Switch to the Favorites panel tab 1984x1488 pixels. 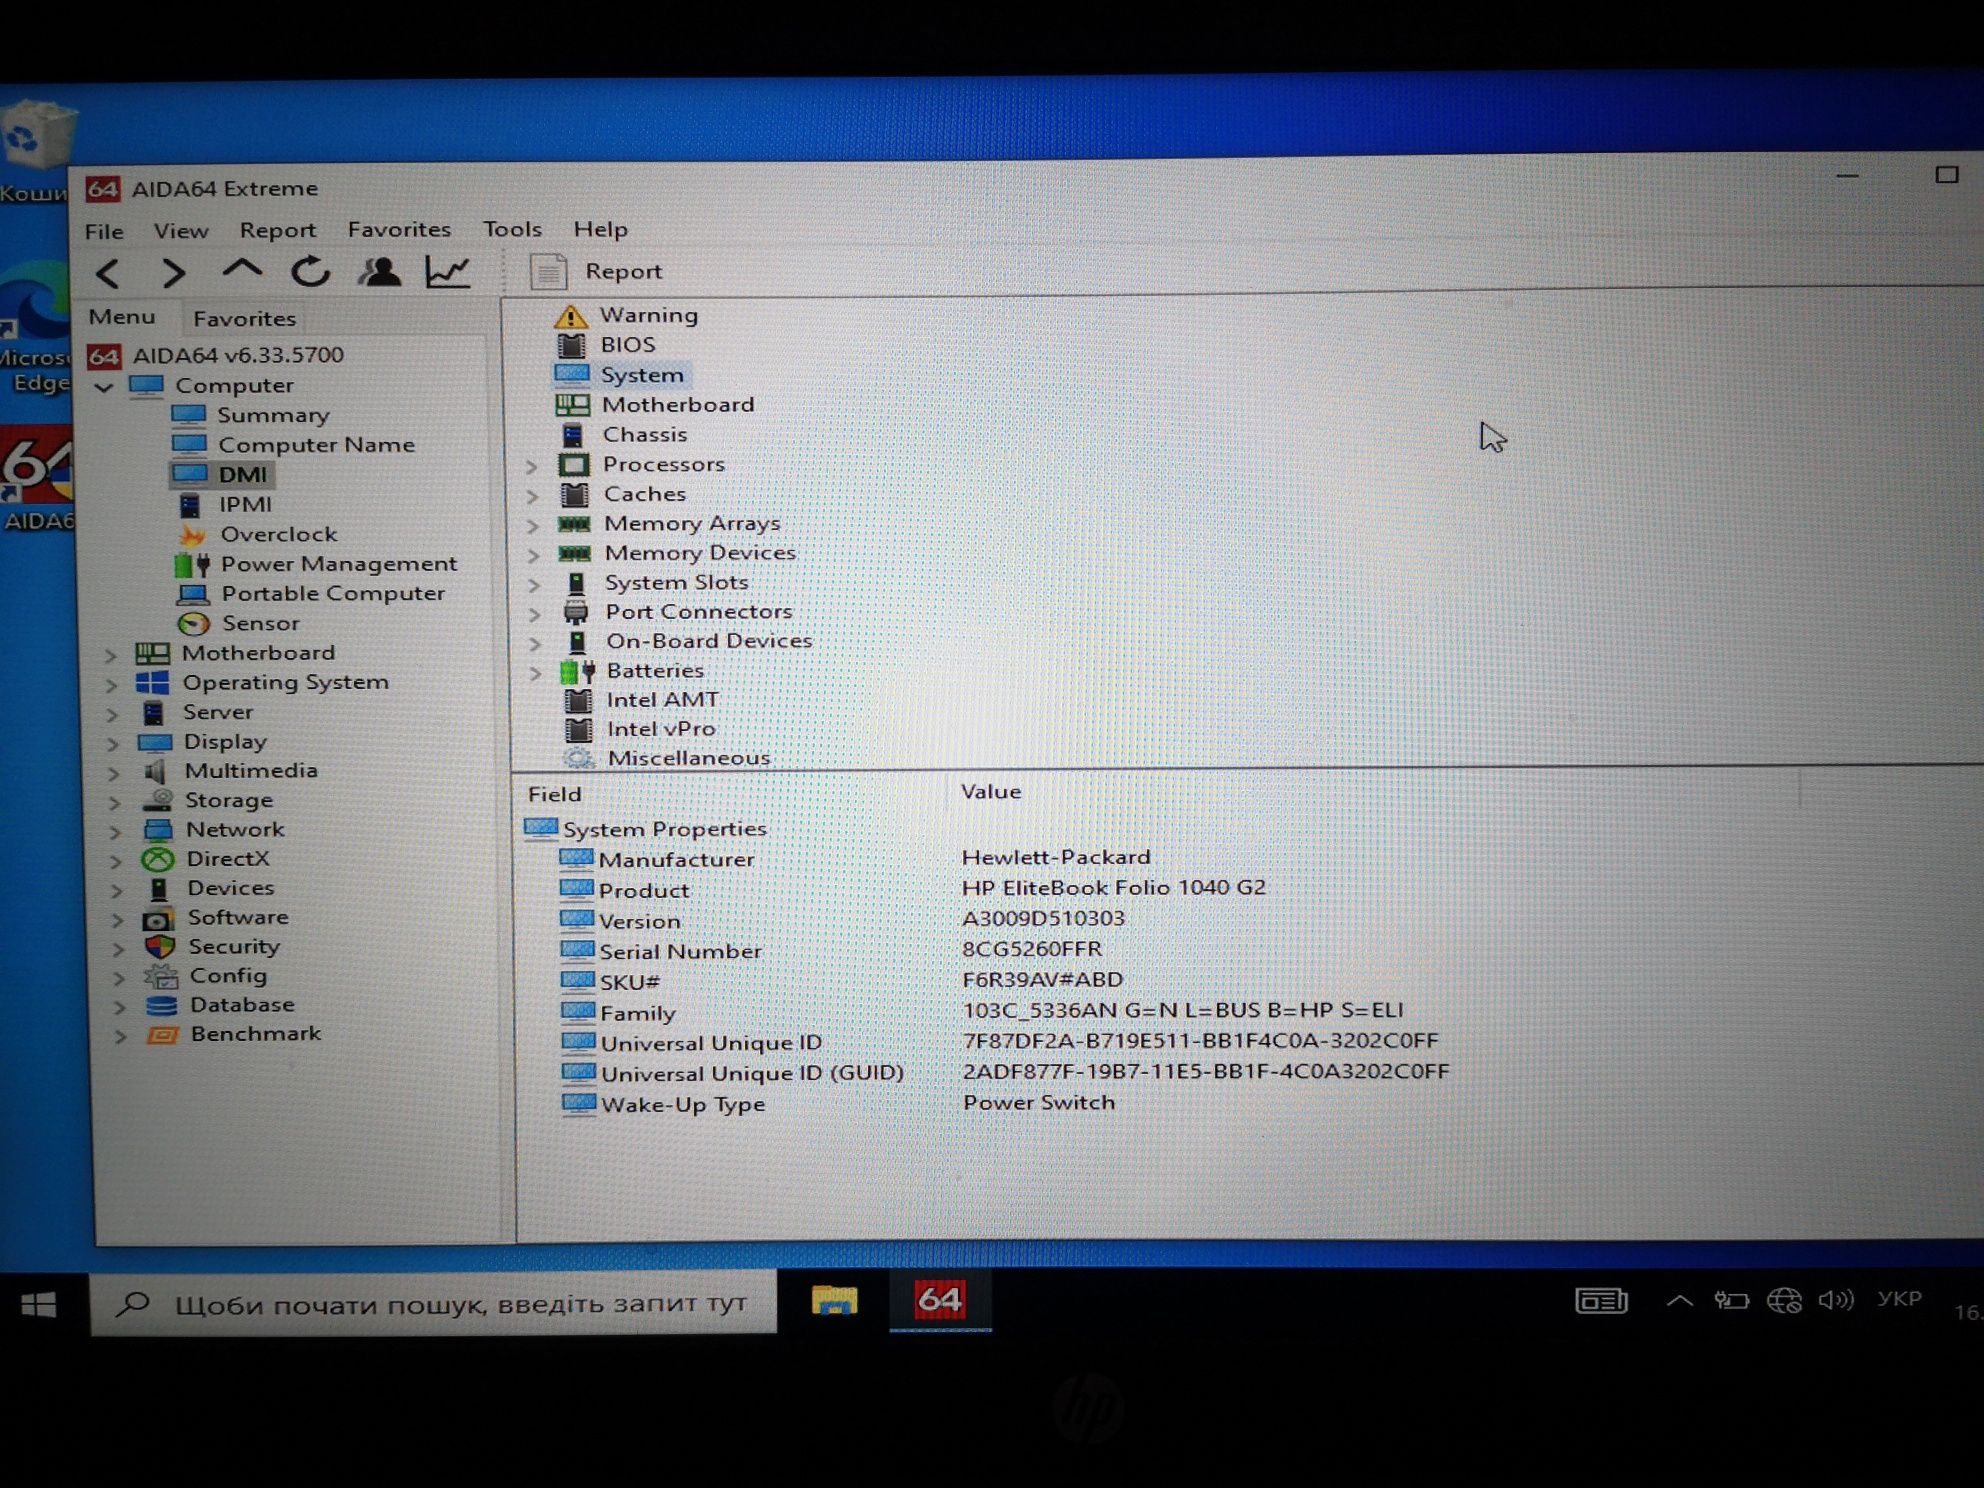point(244,318)
